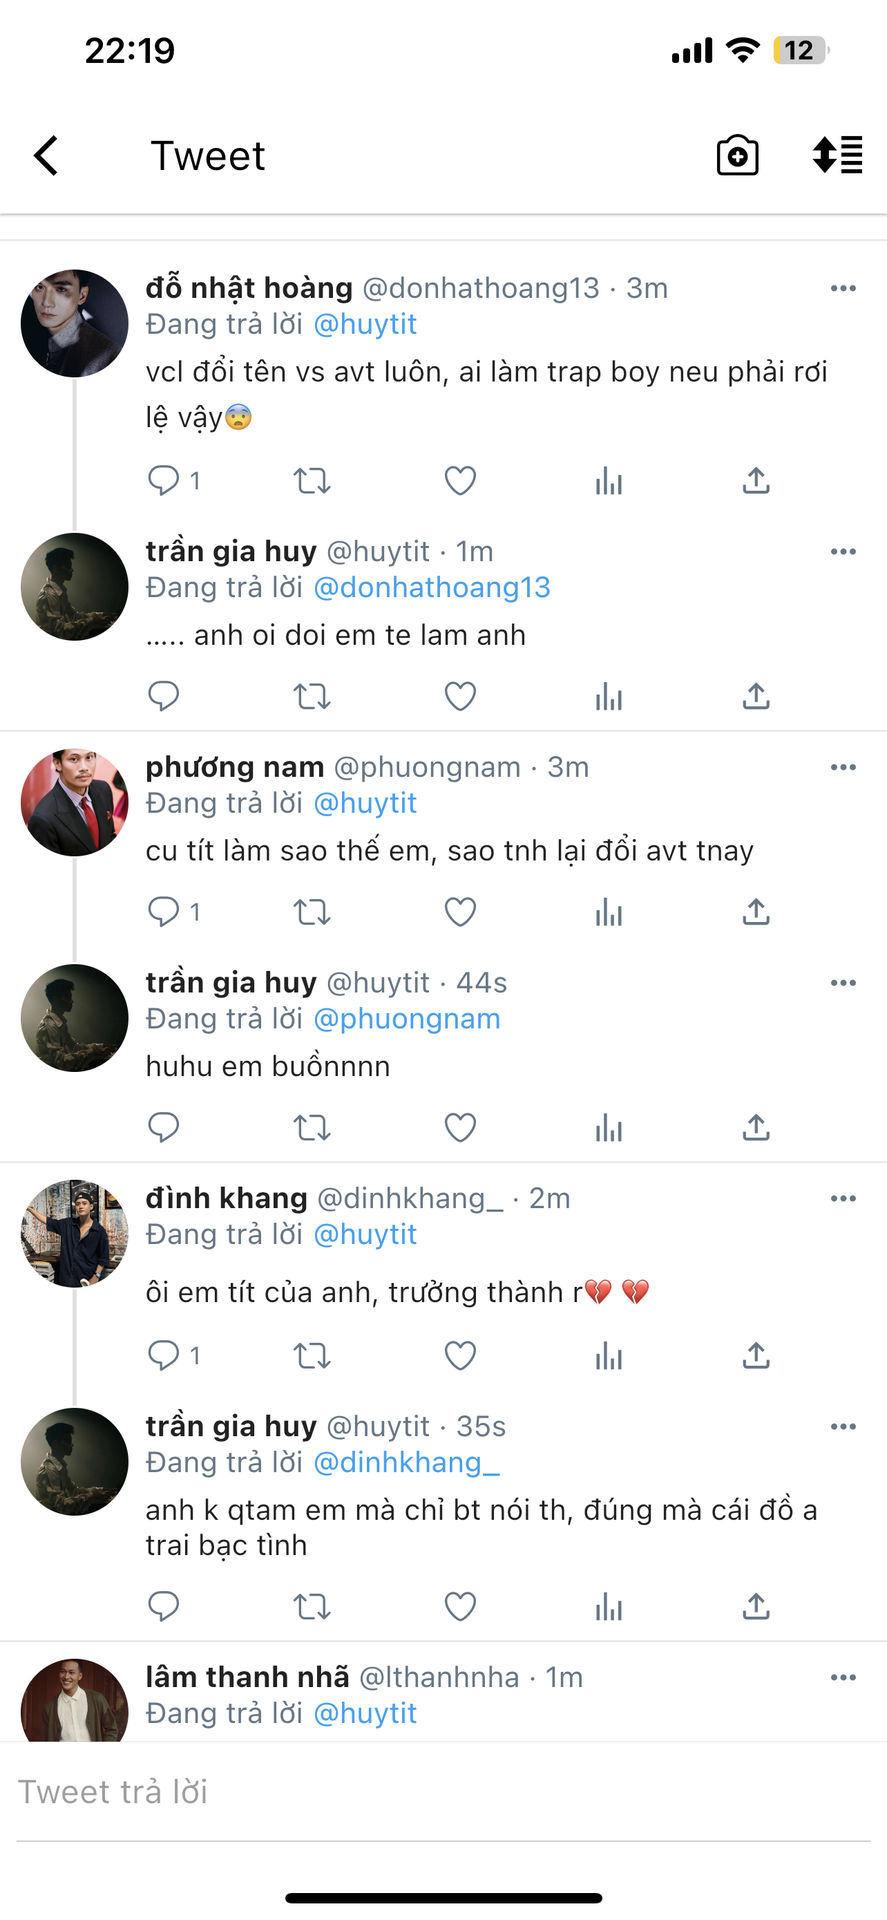View đình khang's profile avatar
Image resolution: width=887 pixels, height=1920 pixels.
pos(75,1234)
